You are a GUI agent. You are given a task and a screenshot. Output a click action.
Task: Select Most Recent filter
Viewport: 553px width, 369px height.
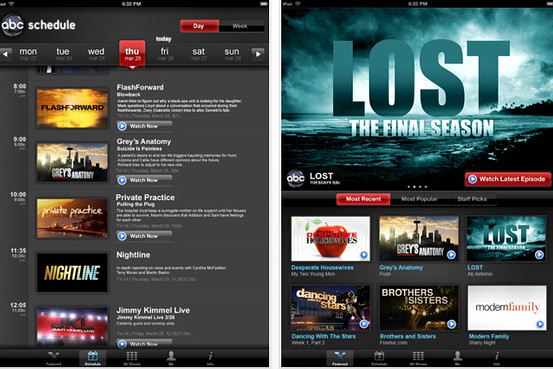click(363, 199)
